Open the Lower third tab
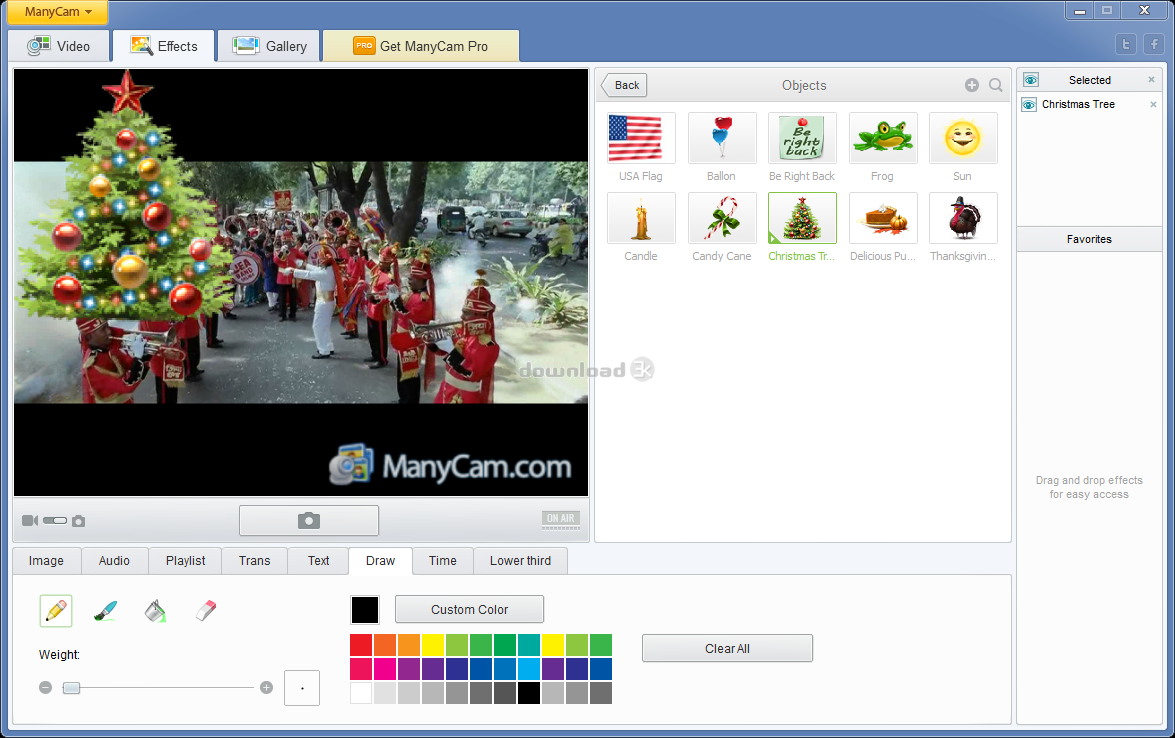The height and width of the screenshot is (738, 1175). click(x=521, y=560)
